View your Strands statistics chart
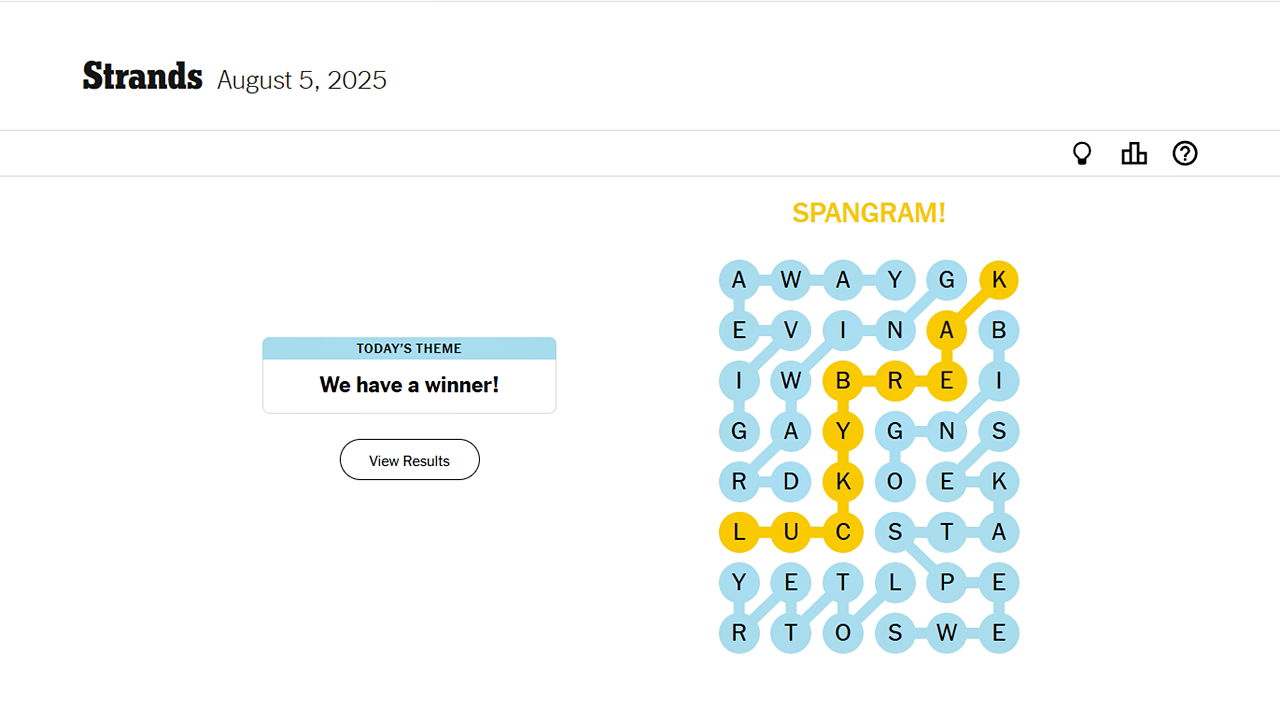 1134,153
